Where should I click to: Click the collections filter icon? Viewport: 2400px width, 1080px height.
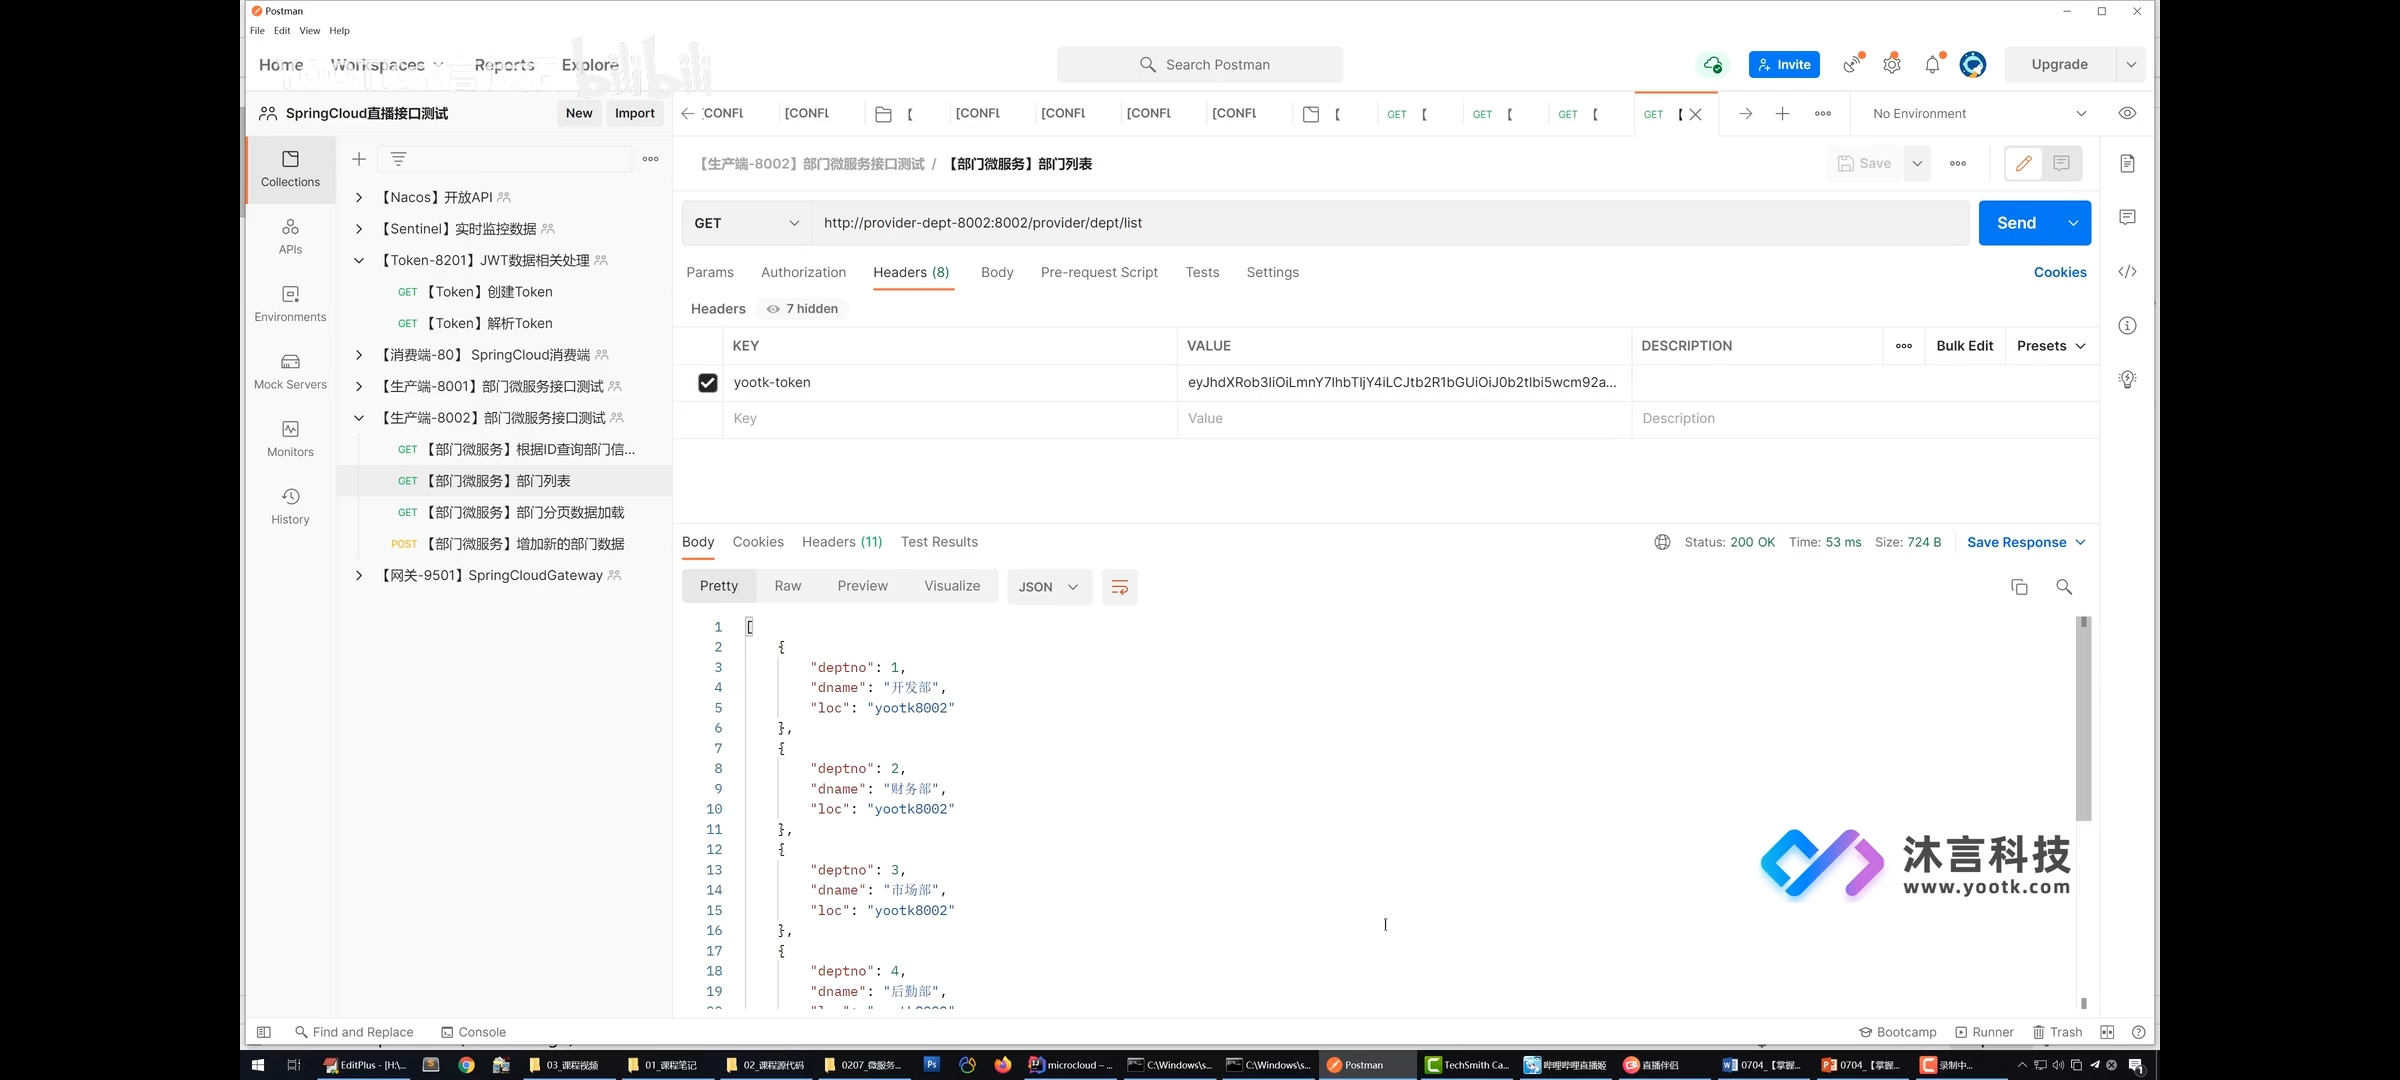click(398, 159)
